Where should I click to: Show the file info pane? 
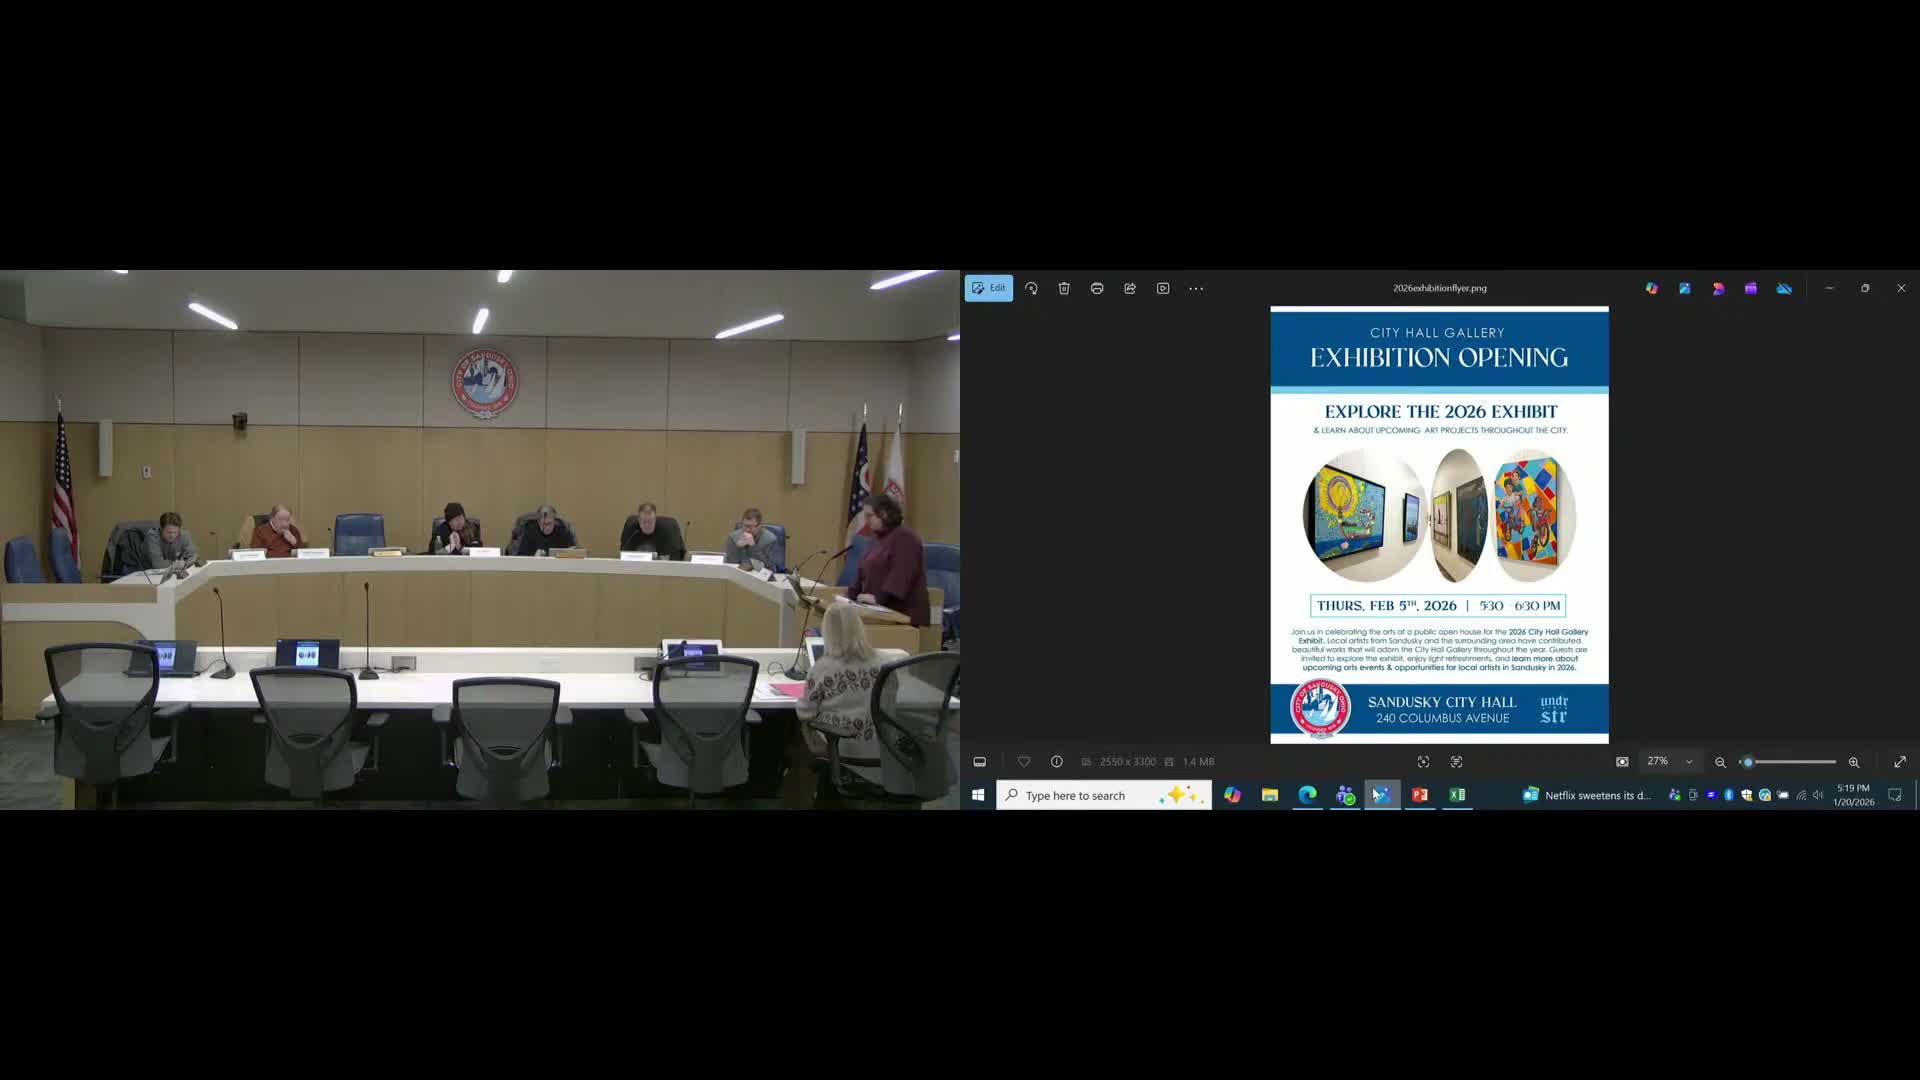[x=1057, y=762]
